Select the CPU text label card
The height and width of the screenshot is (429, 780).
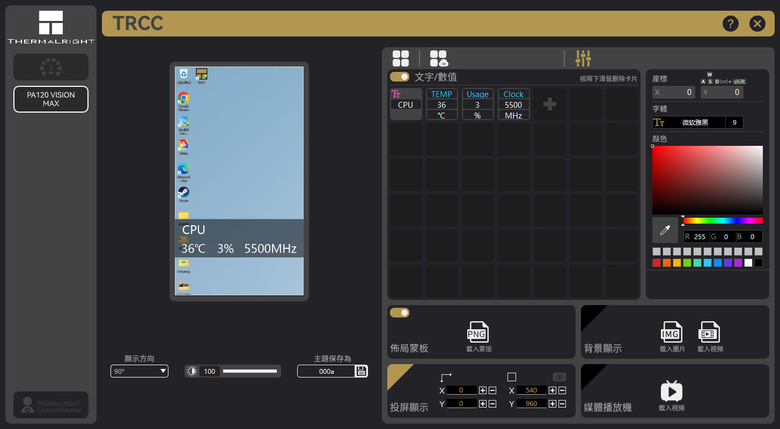pos(406,104)
